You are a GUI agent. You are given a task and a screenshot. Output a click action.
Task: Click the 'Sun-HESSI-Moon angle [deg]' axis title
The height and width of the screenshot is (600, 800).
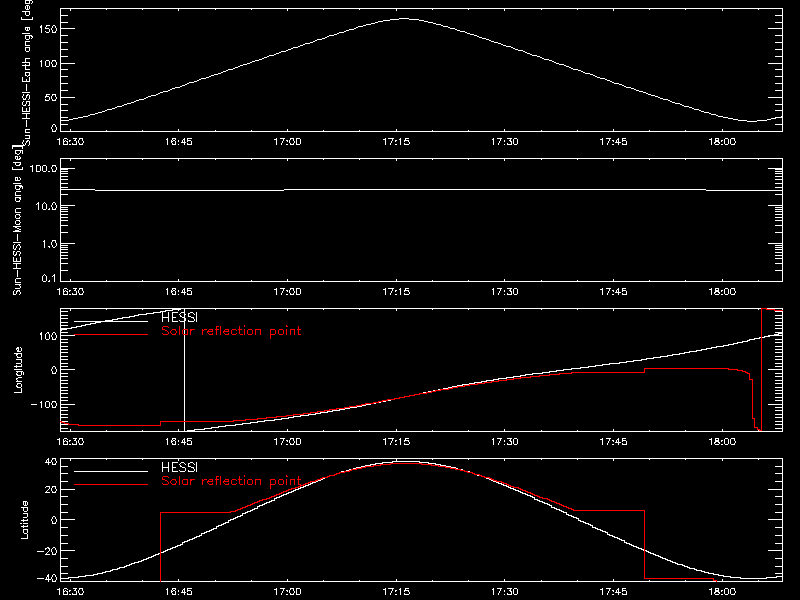pos(18,220)
